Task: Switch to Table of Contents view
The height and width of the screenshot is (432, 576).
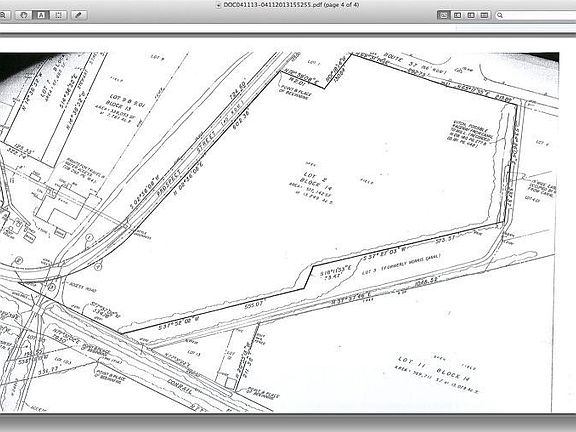Action: (471, 15)
